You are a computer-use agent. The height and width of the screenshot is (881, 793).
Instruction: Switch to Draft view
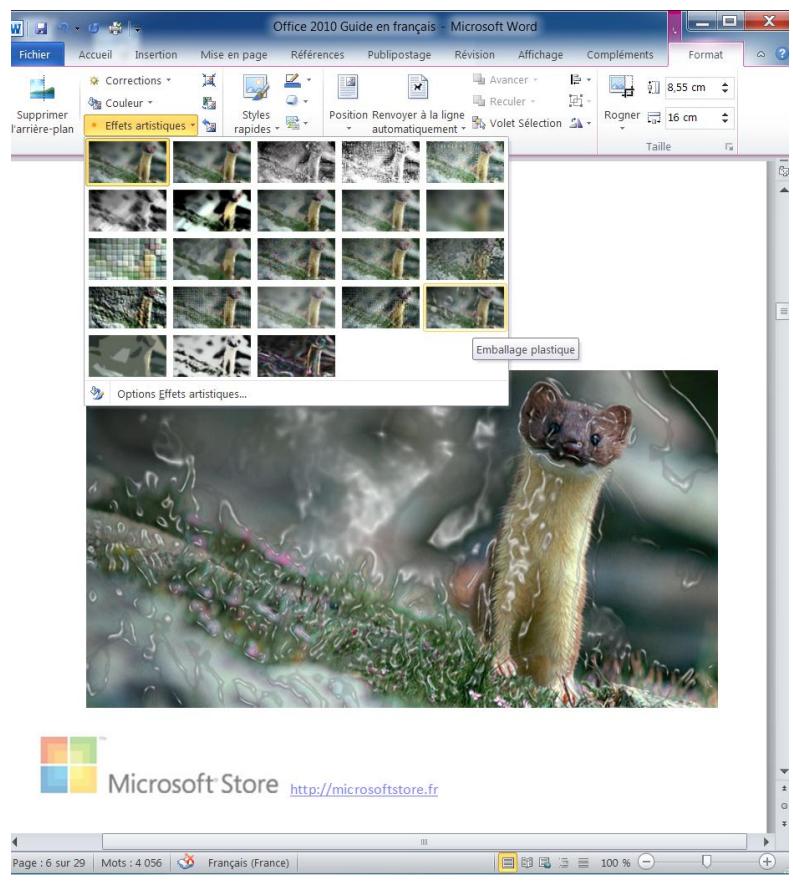point(583,862)
